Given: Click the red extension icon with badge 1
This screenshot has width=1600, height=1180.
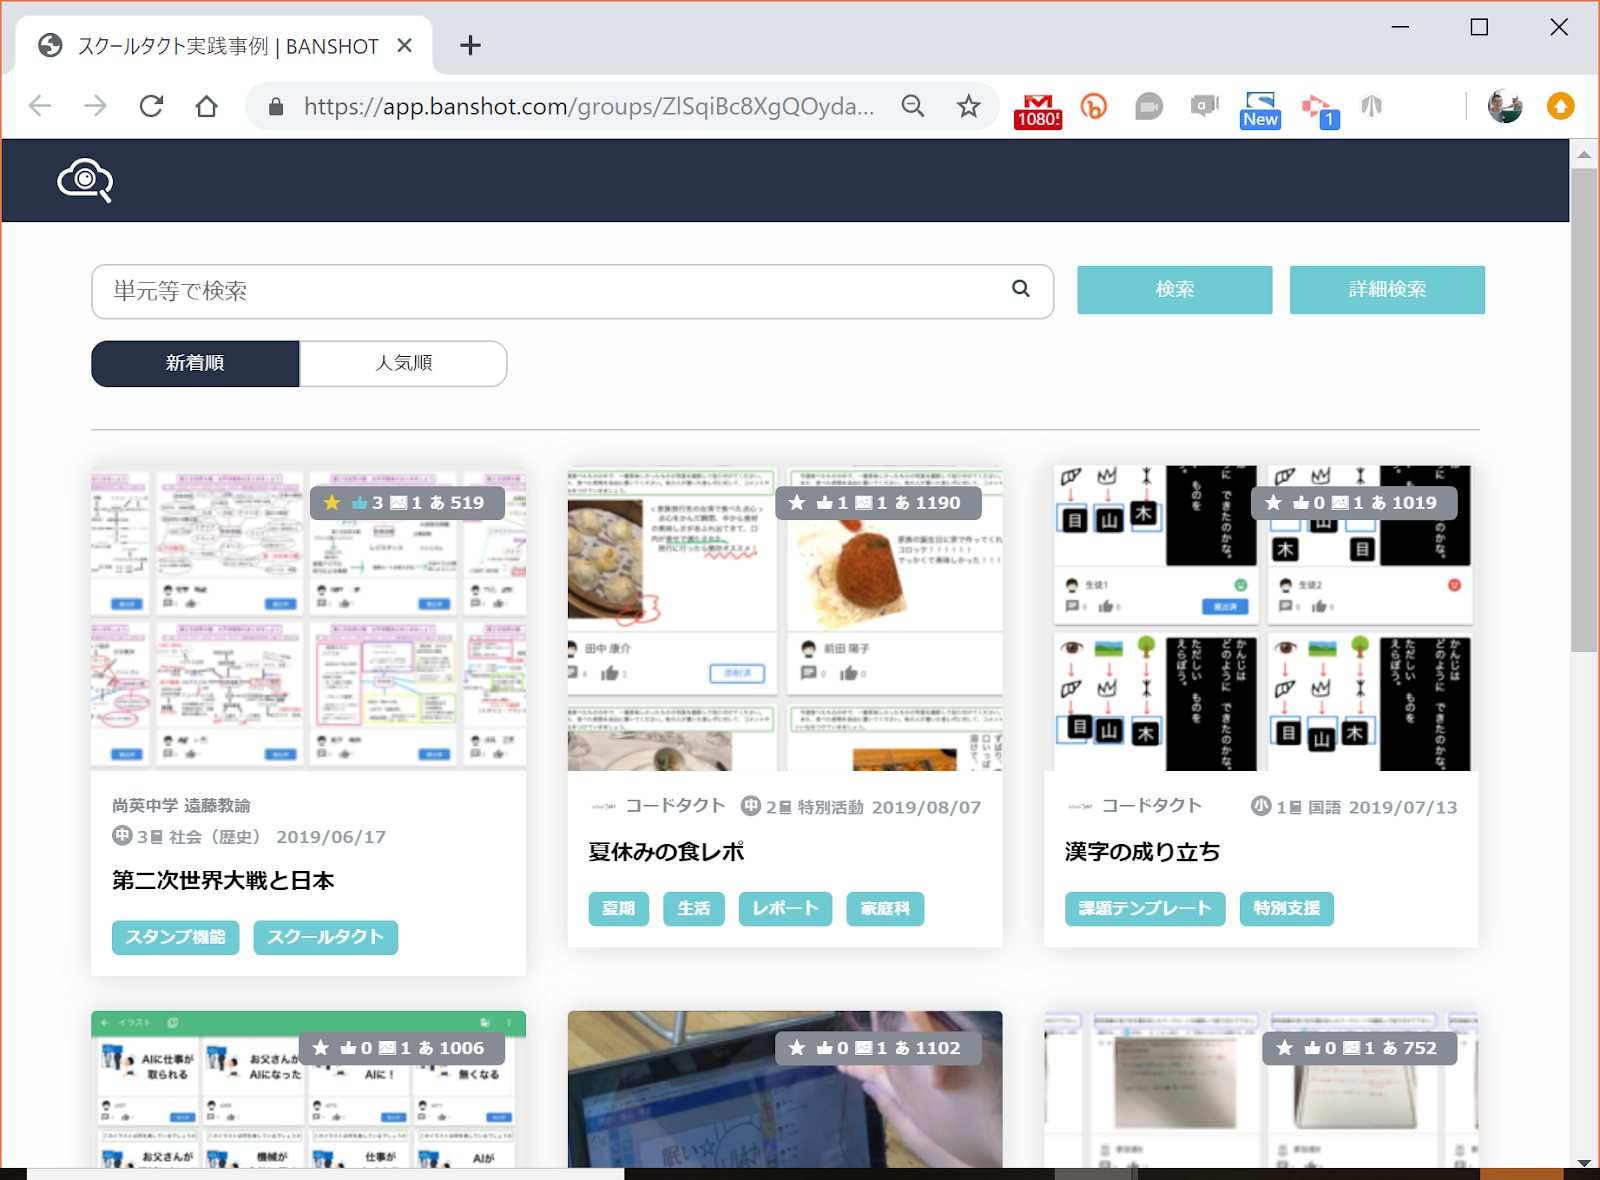Looking at the screenshot, I should (x=1320, y=110).
